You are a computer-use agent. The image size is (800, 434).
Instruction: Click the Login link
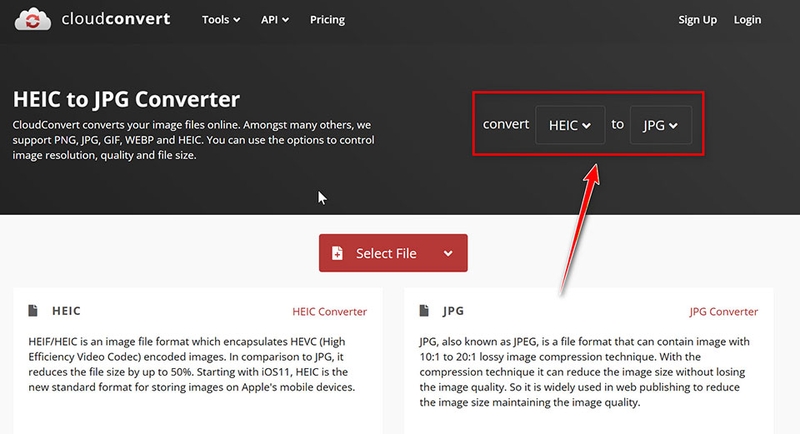(x=747, y=20)
